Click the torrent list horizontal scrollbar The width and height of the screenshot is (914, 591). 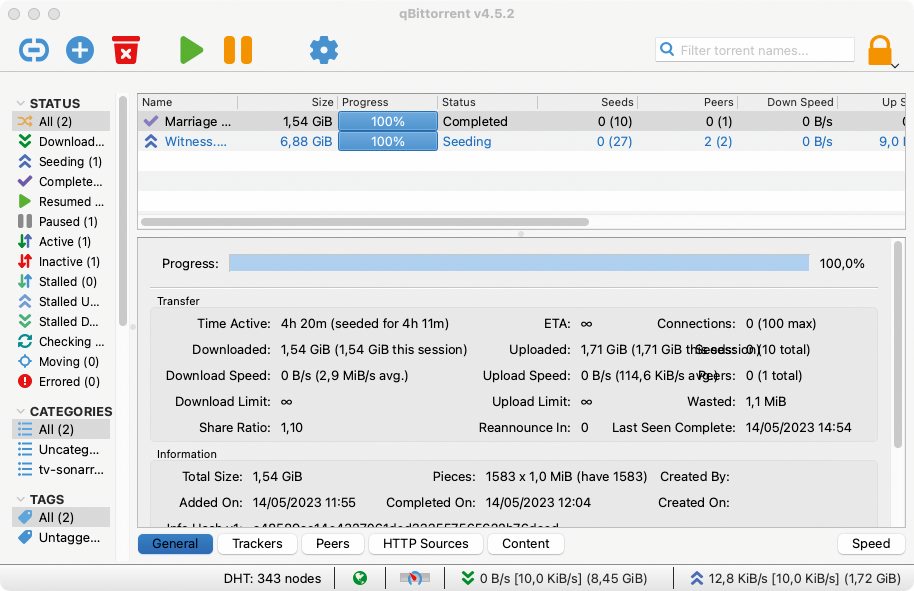[x=364, y=222]
